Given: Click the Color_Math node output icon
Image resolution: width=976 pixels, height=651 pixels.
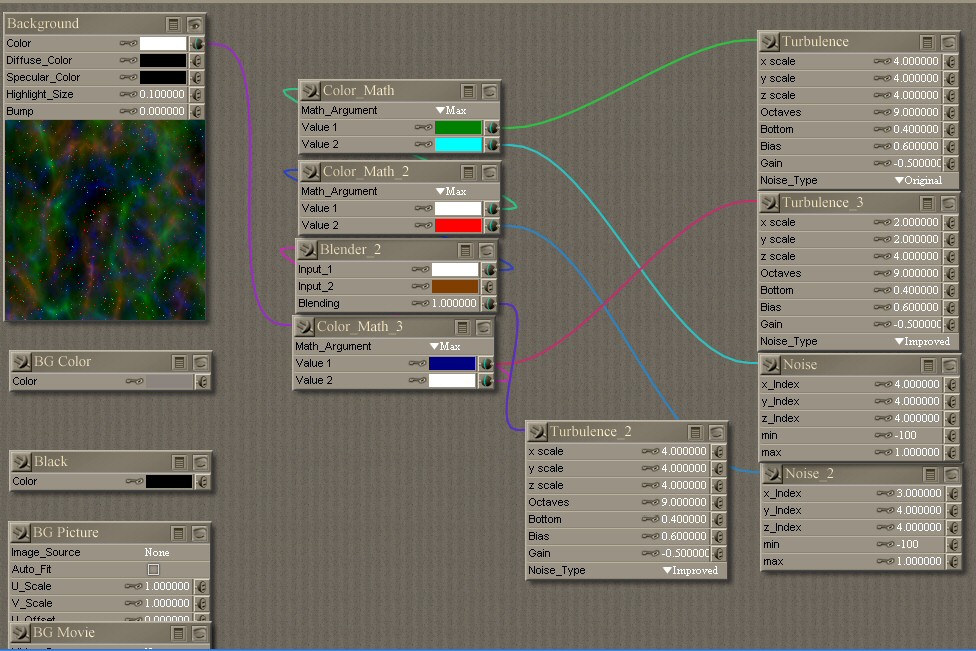Looking at the screenshot, I should tap(310, 91).
